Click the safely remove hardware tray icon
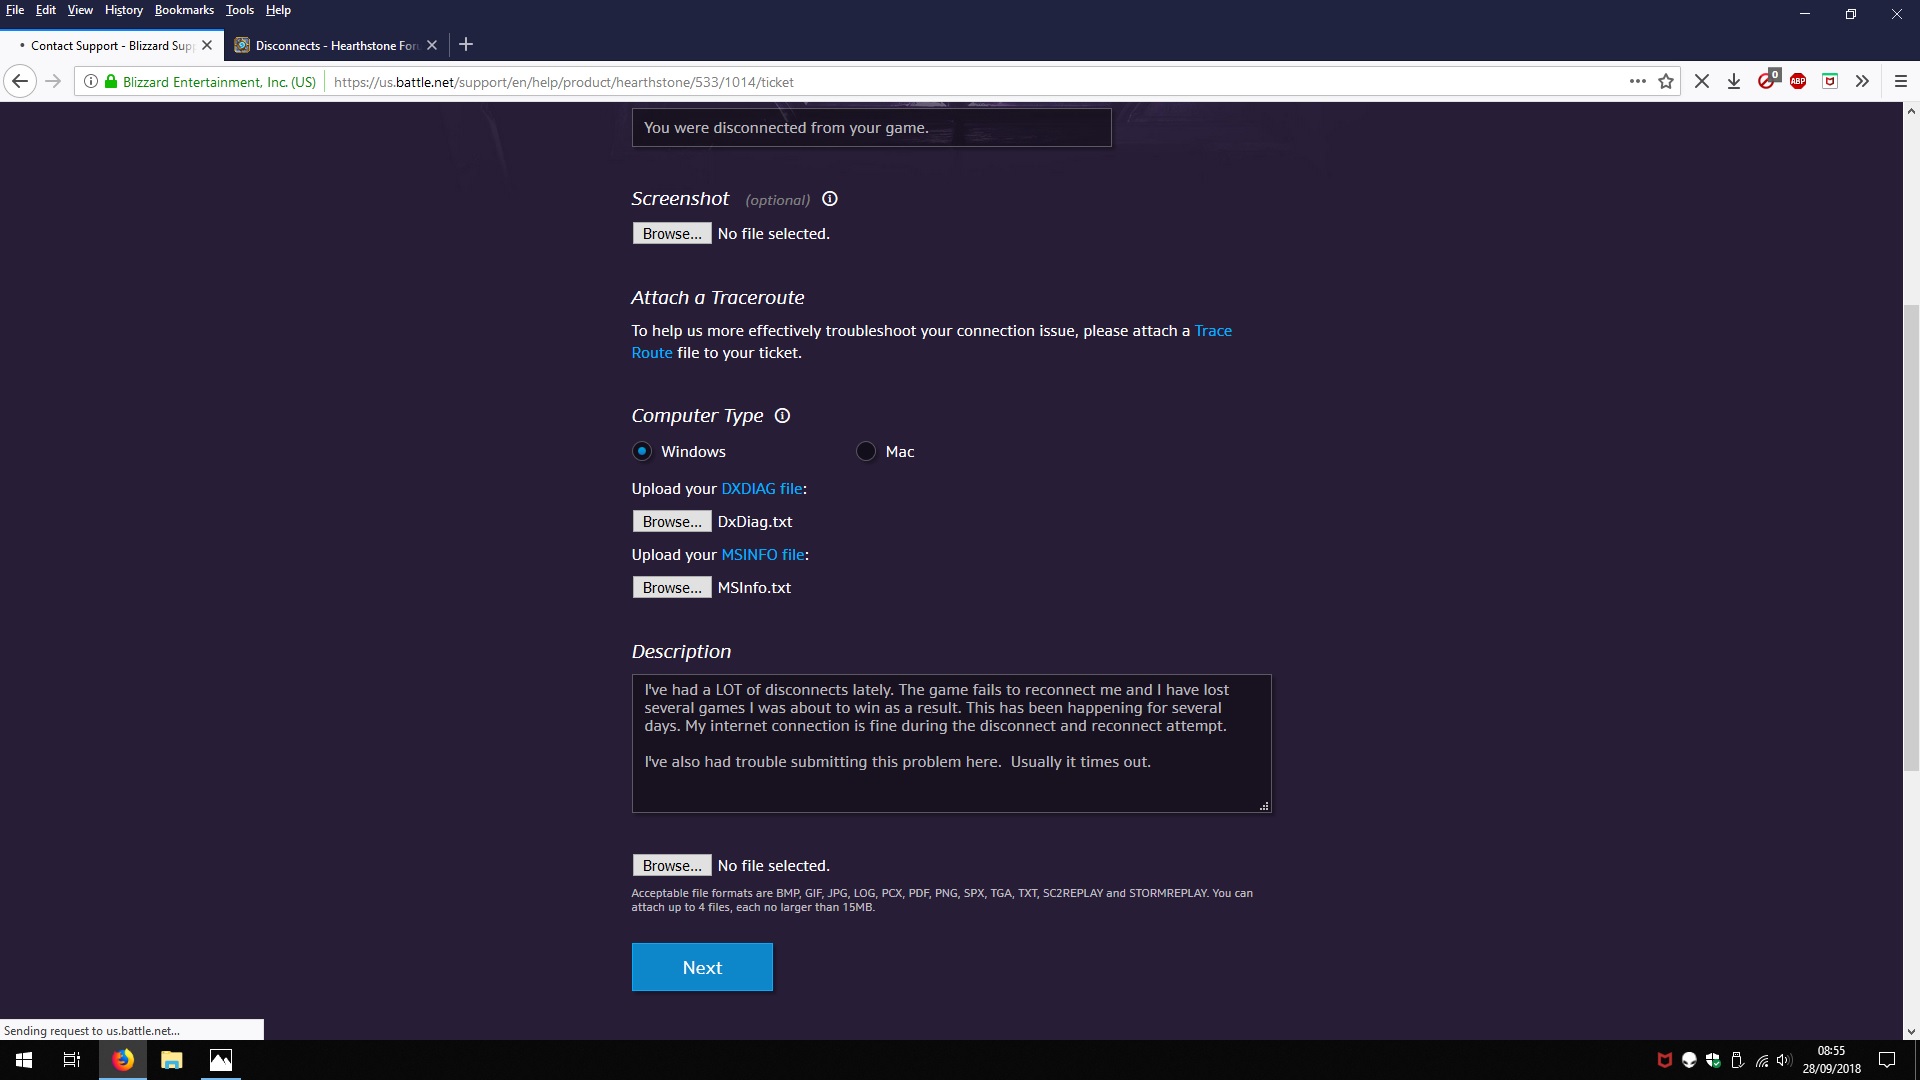Screen dimensions: 1920x1080 pyautogui.click(x=1737, y=1060)
